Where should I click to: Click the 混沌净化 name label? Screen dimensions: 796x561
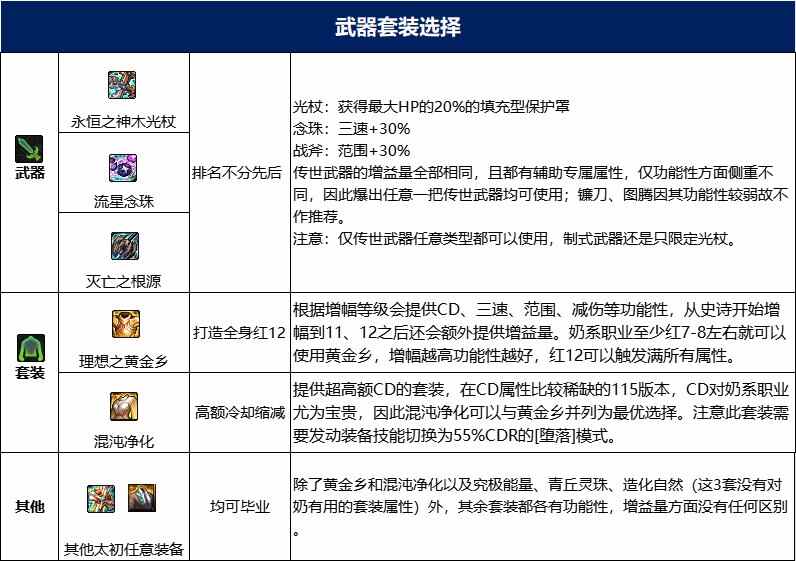125,440
